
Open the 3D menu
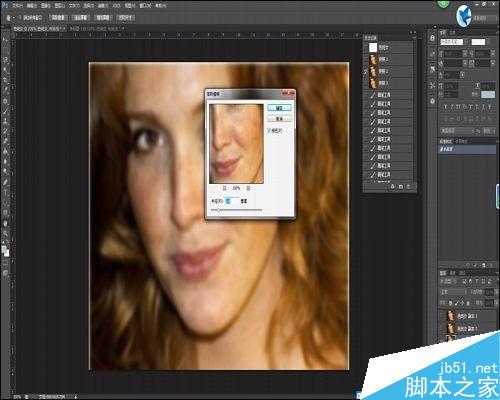[116, 6]
